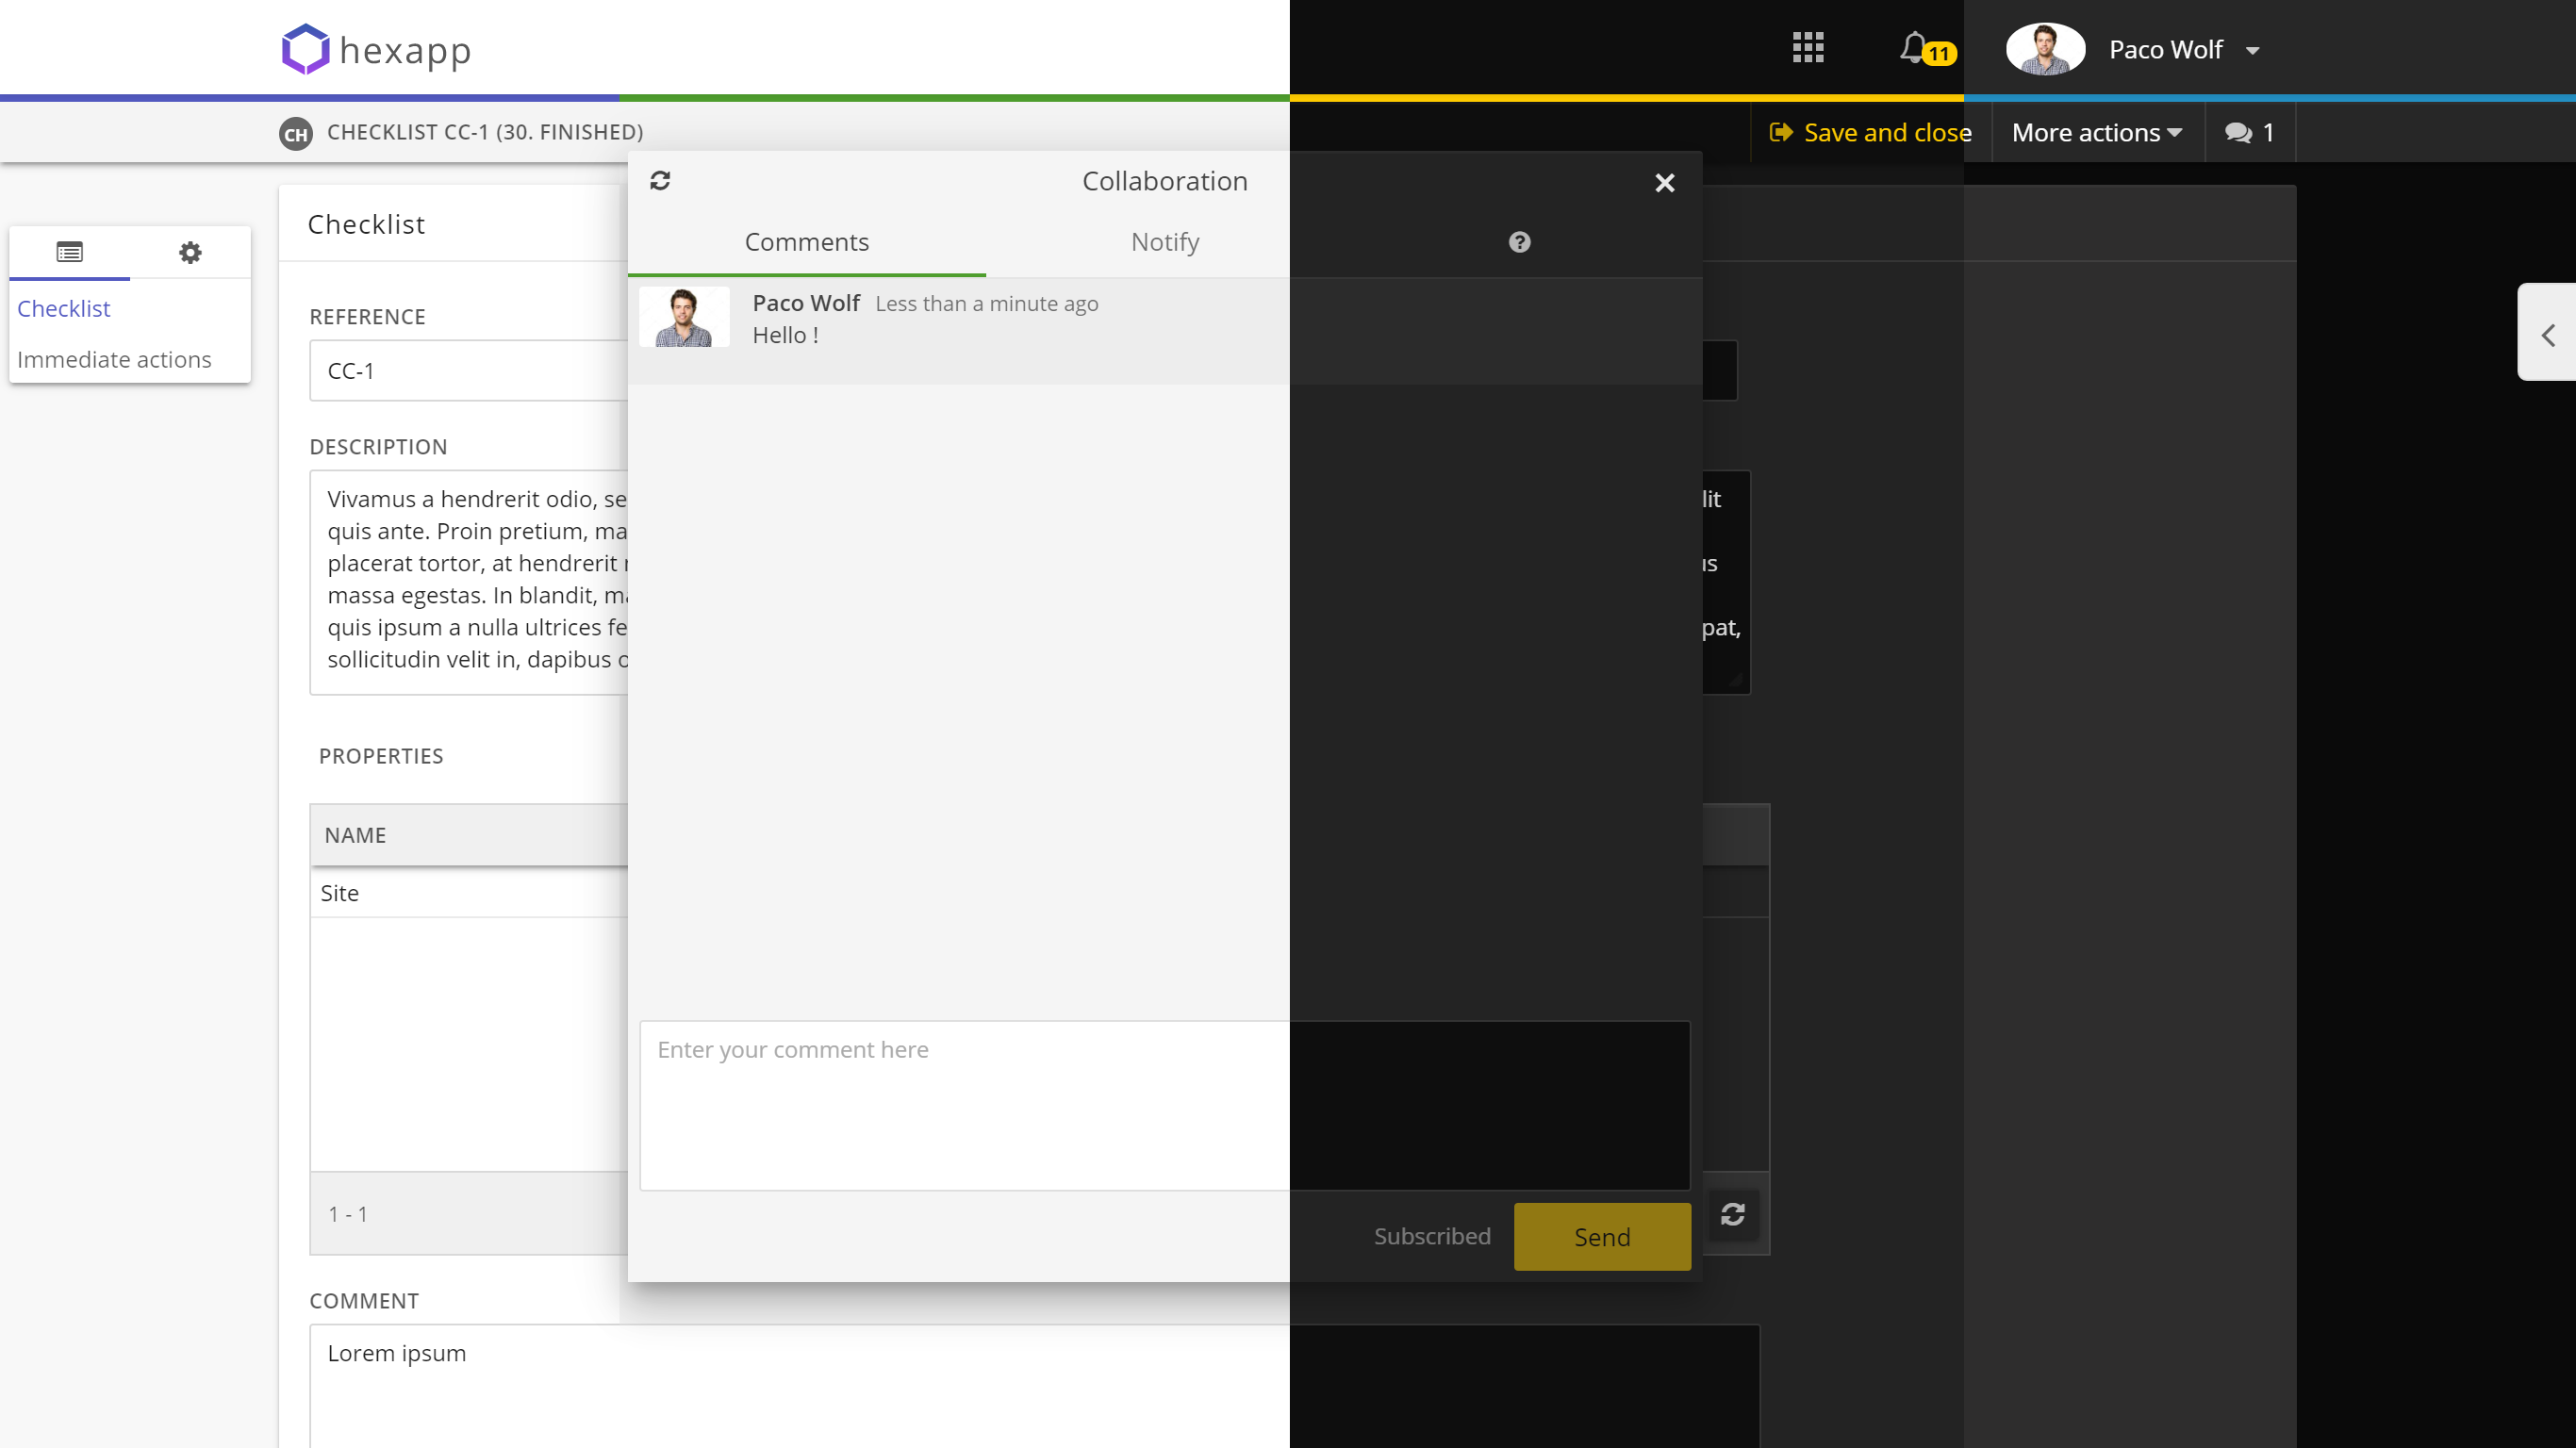
Task: Open the notifications bell
Action: pyautogui.click(x=1914, y=47)
